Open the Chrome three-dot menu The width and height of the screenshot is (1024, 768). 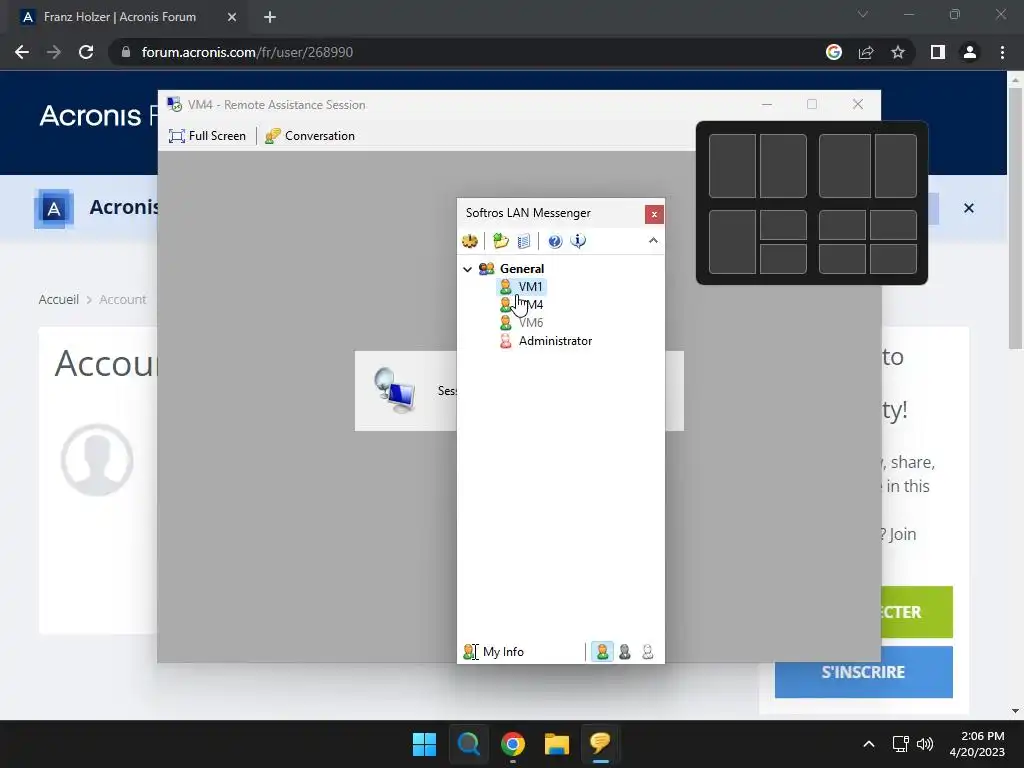(x=1002, y=52)
